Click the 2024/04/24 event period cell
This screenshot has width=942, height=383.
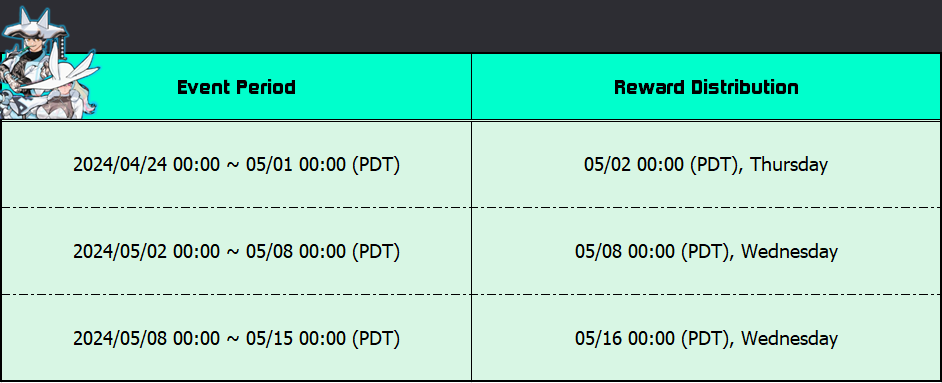236,164
